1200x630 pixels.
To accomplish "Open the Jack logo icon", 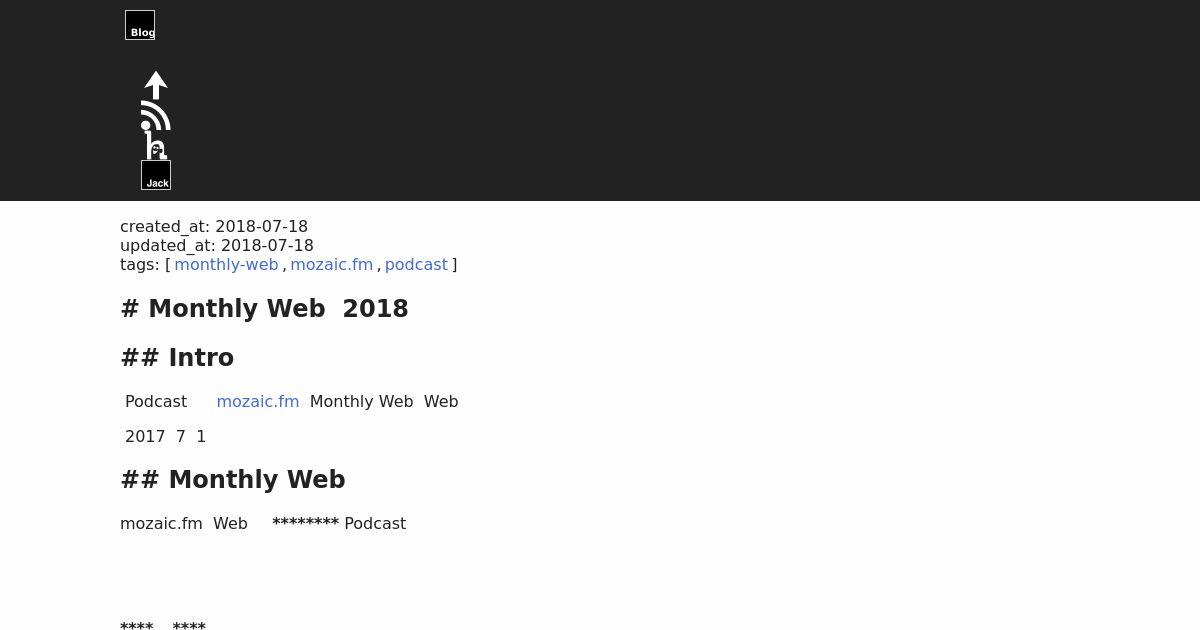I will [156, 175].
